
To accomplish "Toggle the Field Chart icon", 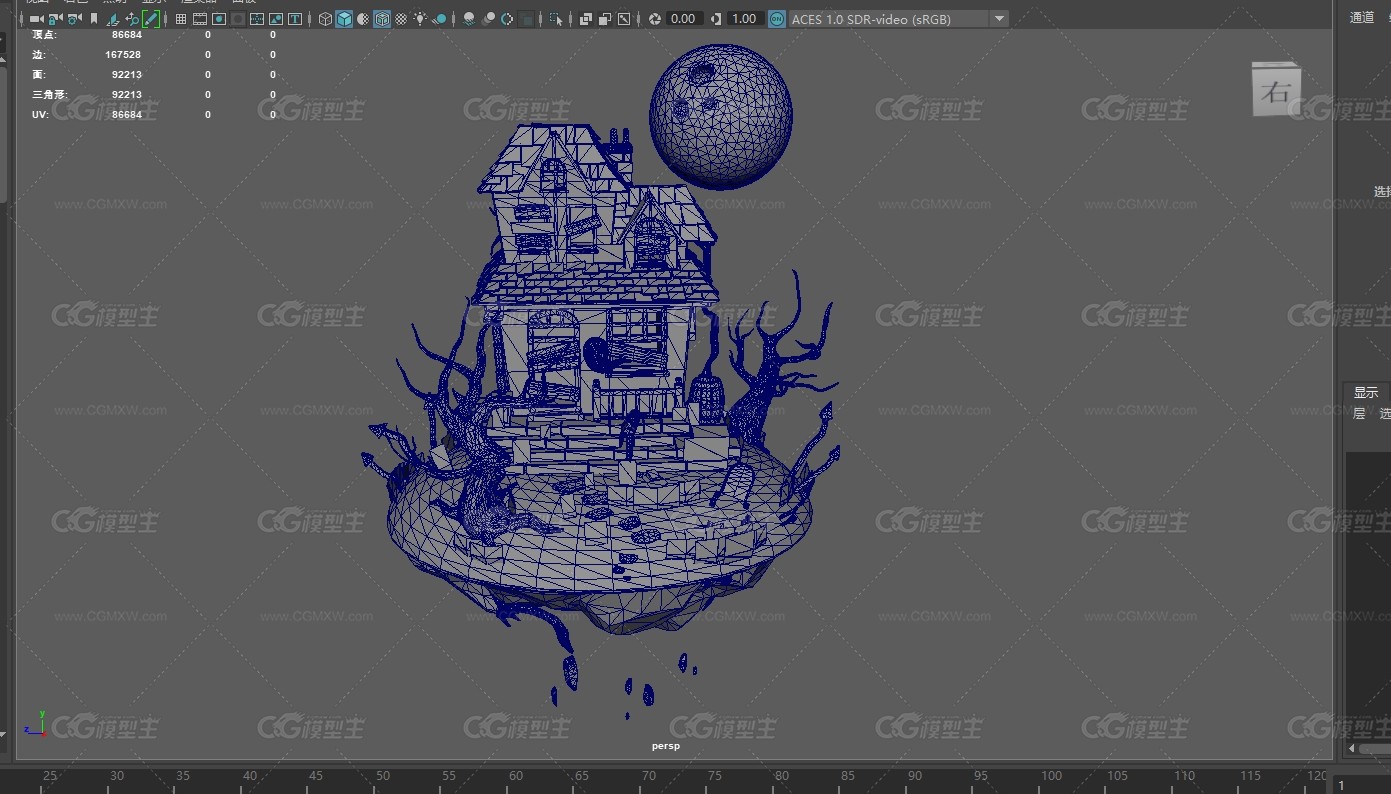I will [257, 19].
